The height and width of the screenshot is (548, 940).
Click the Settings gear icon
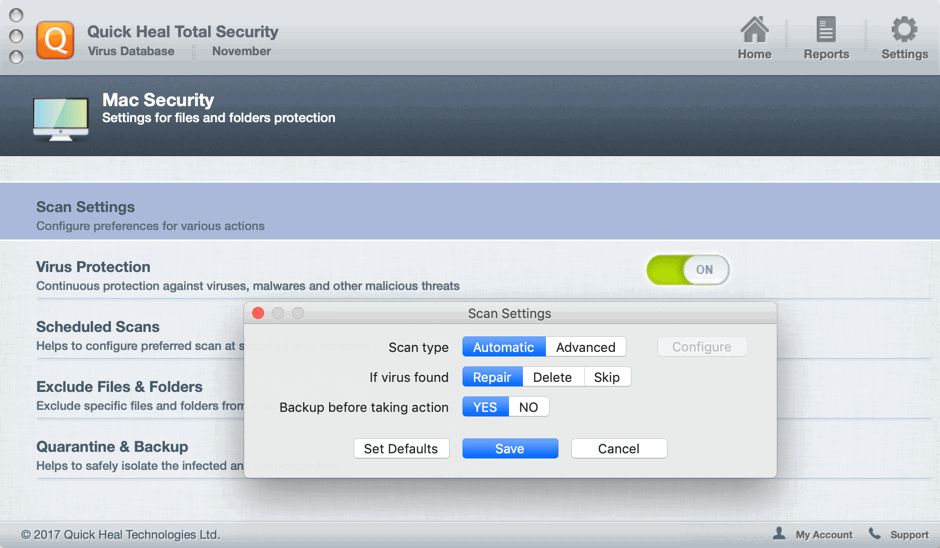coord(904,30)
